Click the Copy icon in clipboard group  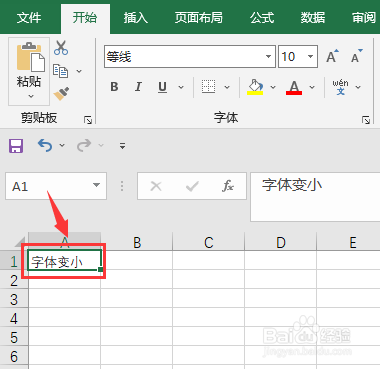pos(60,71)
